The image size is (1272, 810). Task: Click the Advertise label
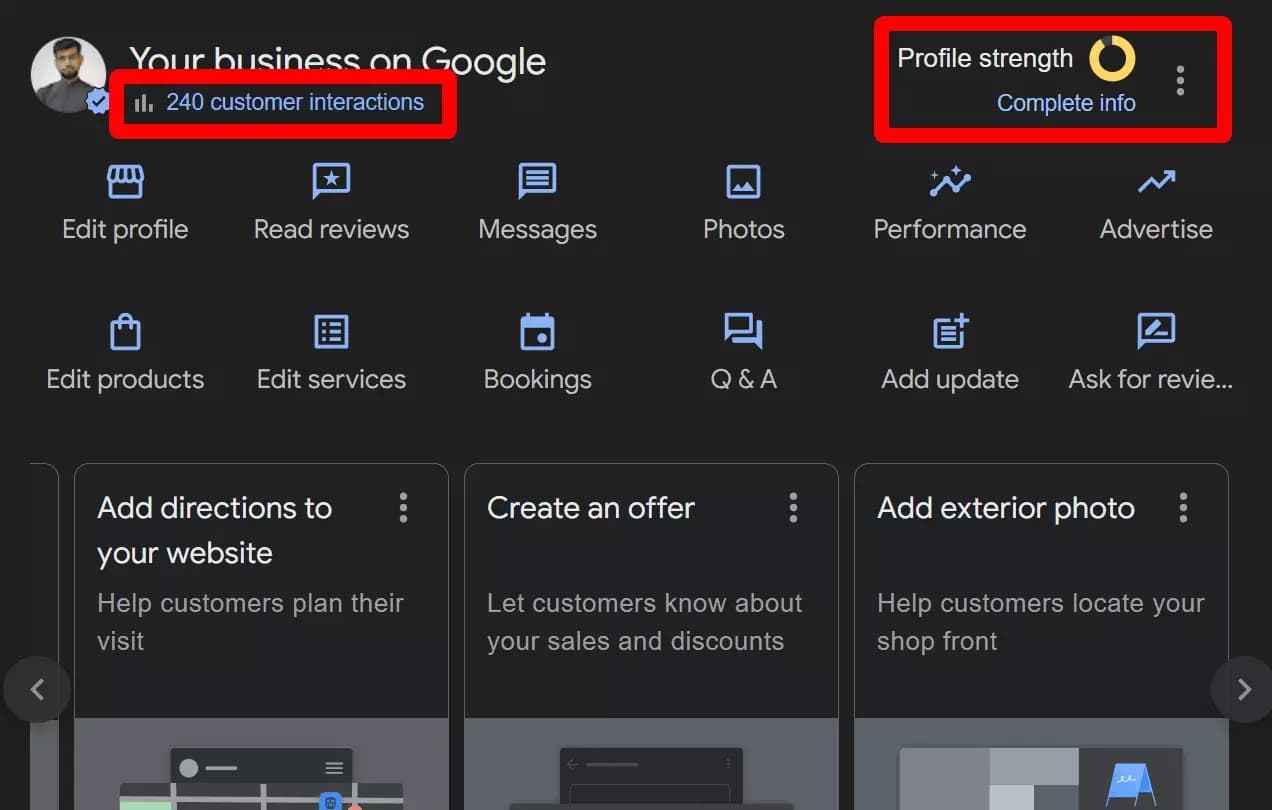(x=1156, y=229)
